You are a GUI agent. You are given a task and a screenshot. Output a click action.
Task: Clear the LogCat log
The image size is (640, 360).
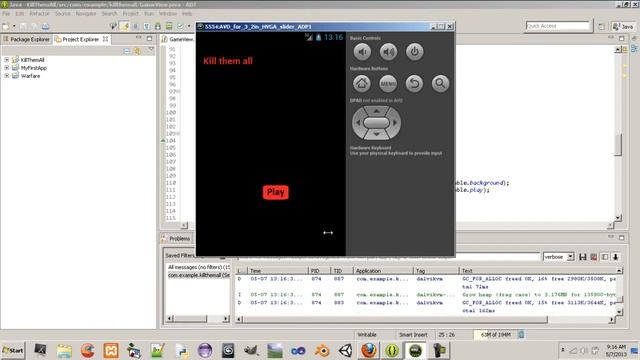(594, 257)
